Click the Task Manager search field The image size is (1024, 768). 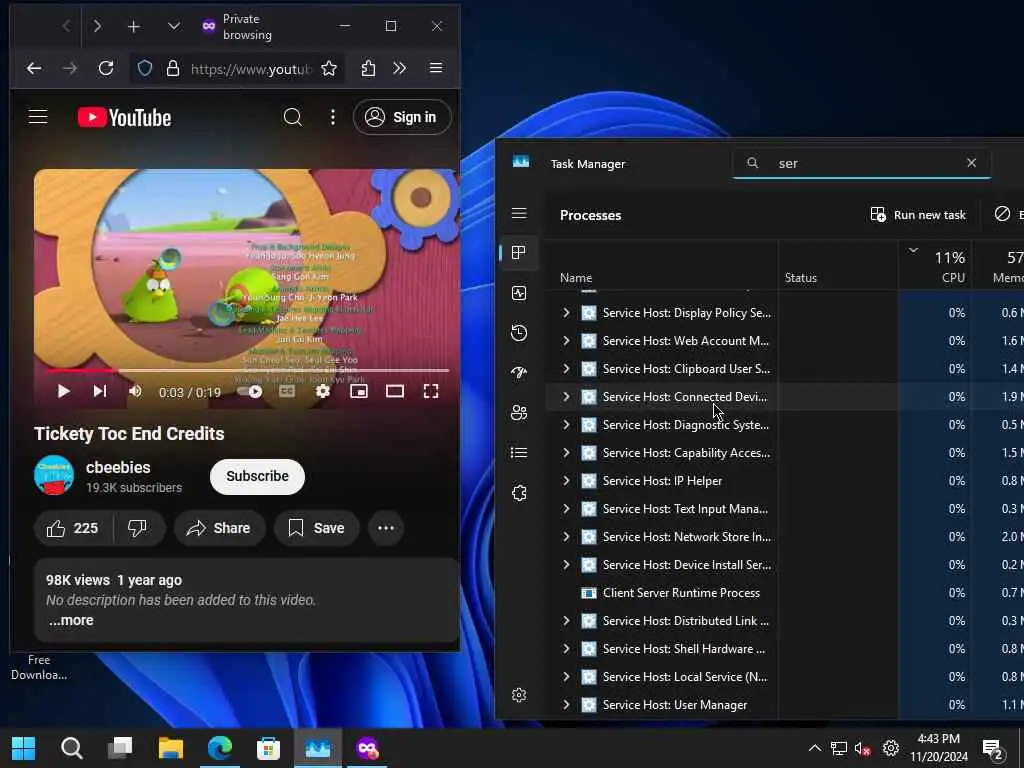click(862, 163)
